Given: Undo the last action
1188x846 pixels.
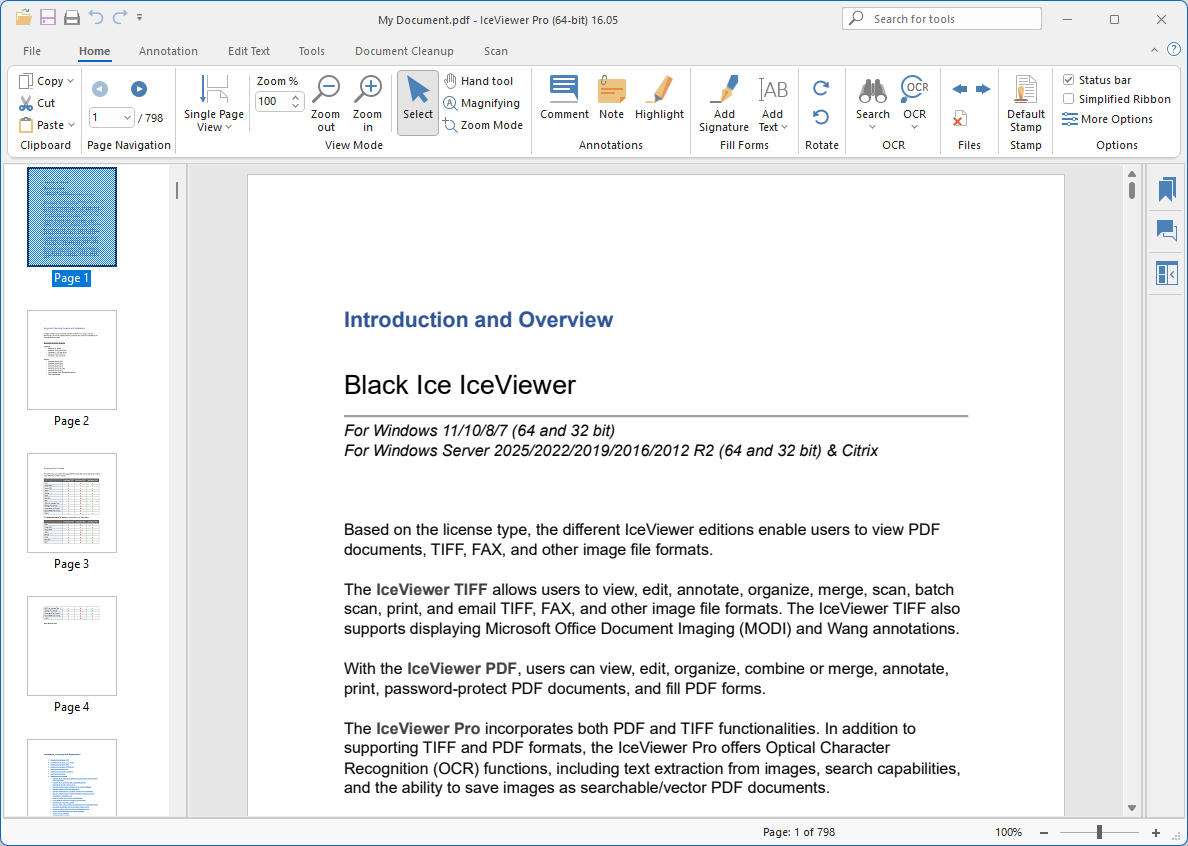Looking at the screenshot, I should [95, 17].
